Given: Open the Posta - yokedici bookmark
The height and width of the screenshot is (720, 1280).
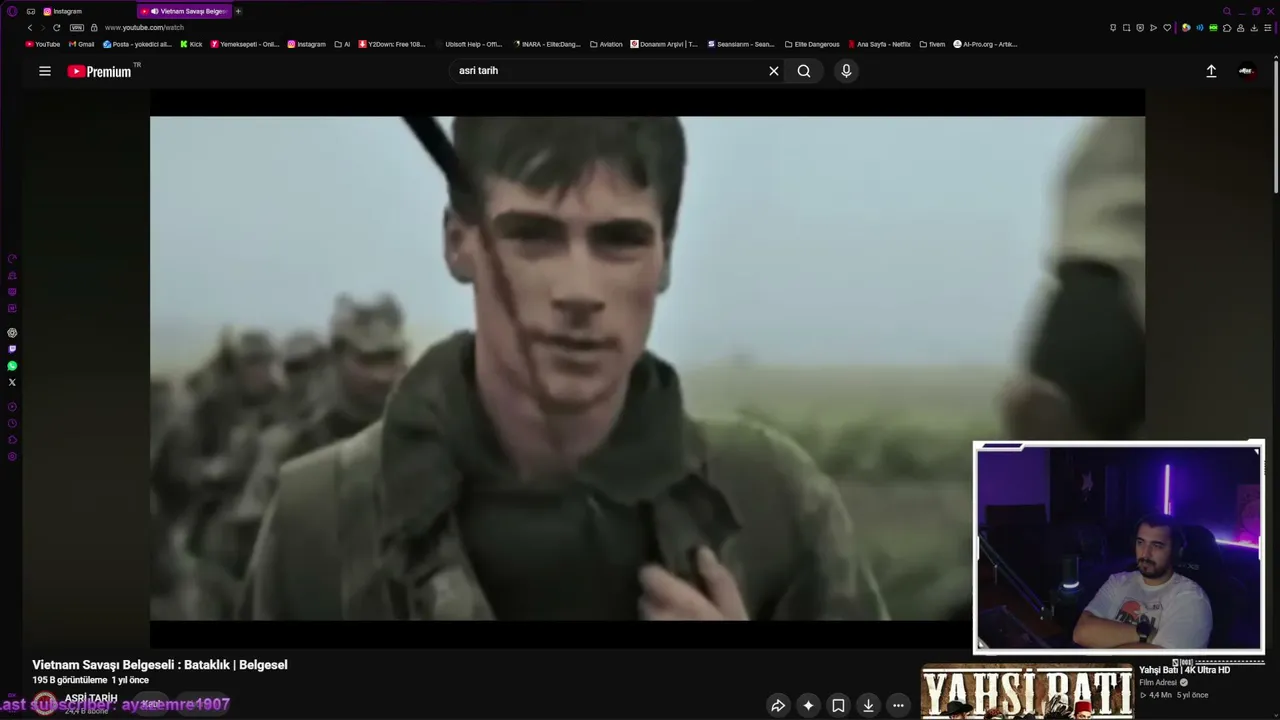Looking at the screenshot, I should (x=138, y=44).
